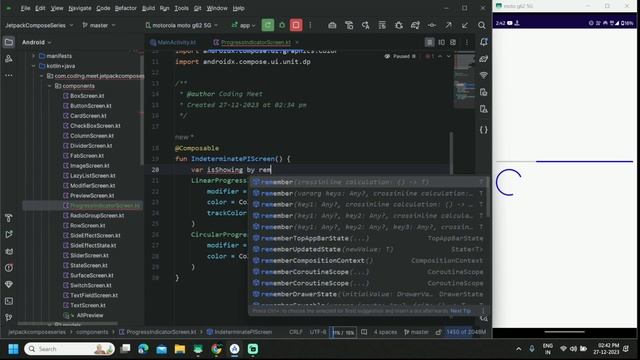Click the linear progress bar in emulator
This screenshot has width=640, height=360.
tap(564, 162)
